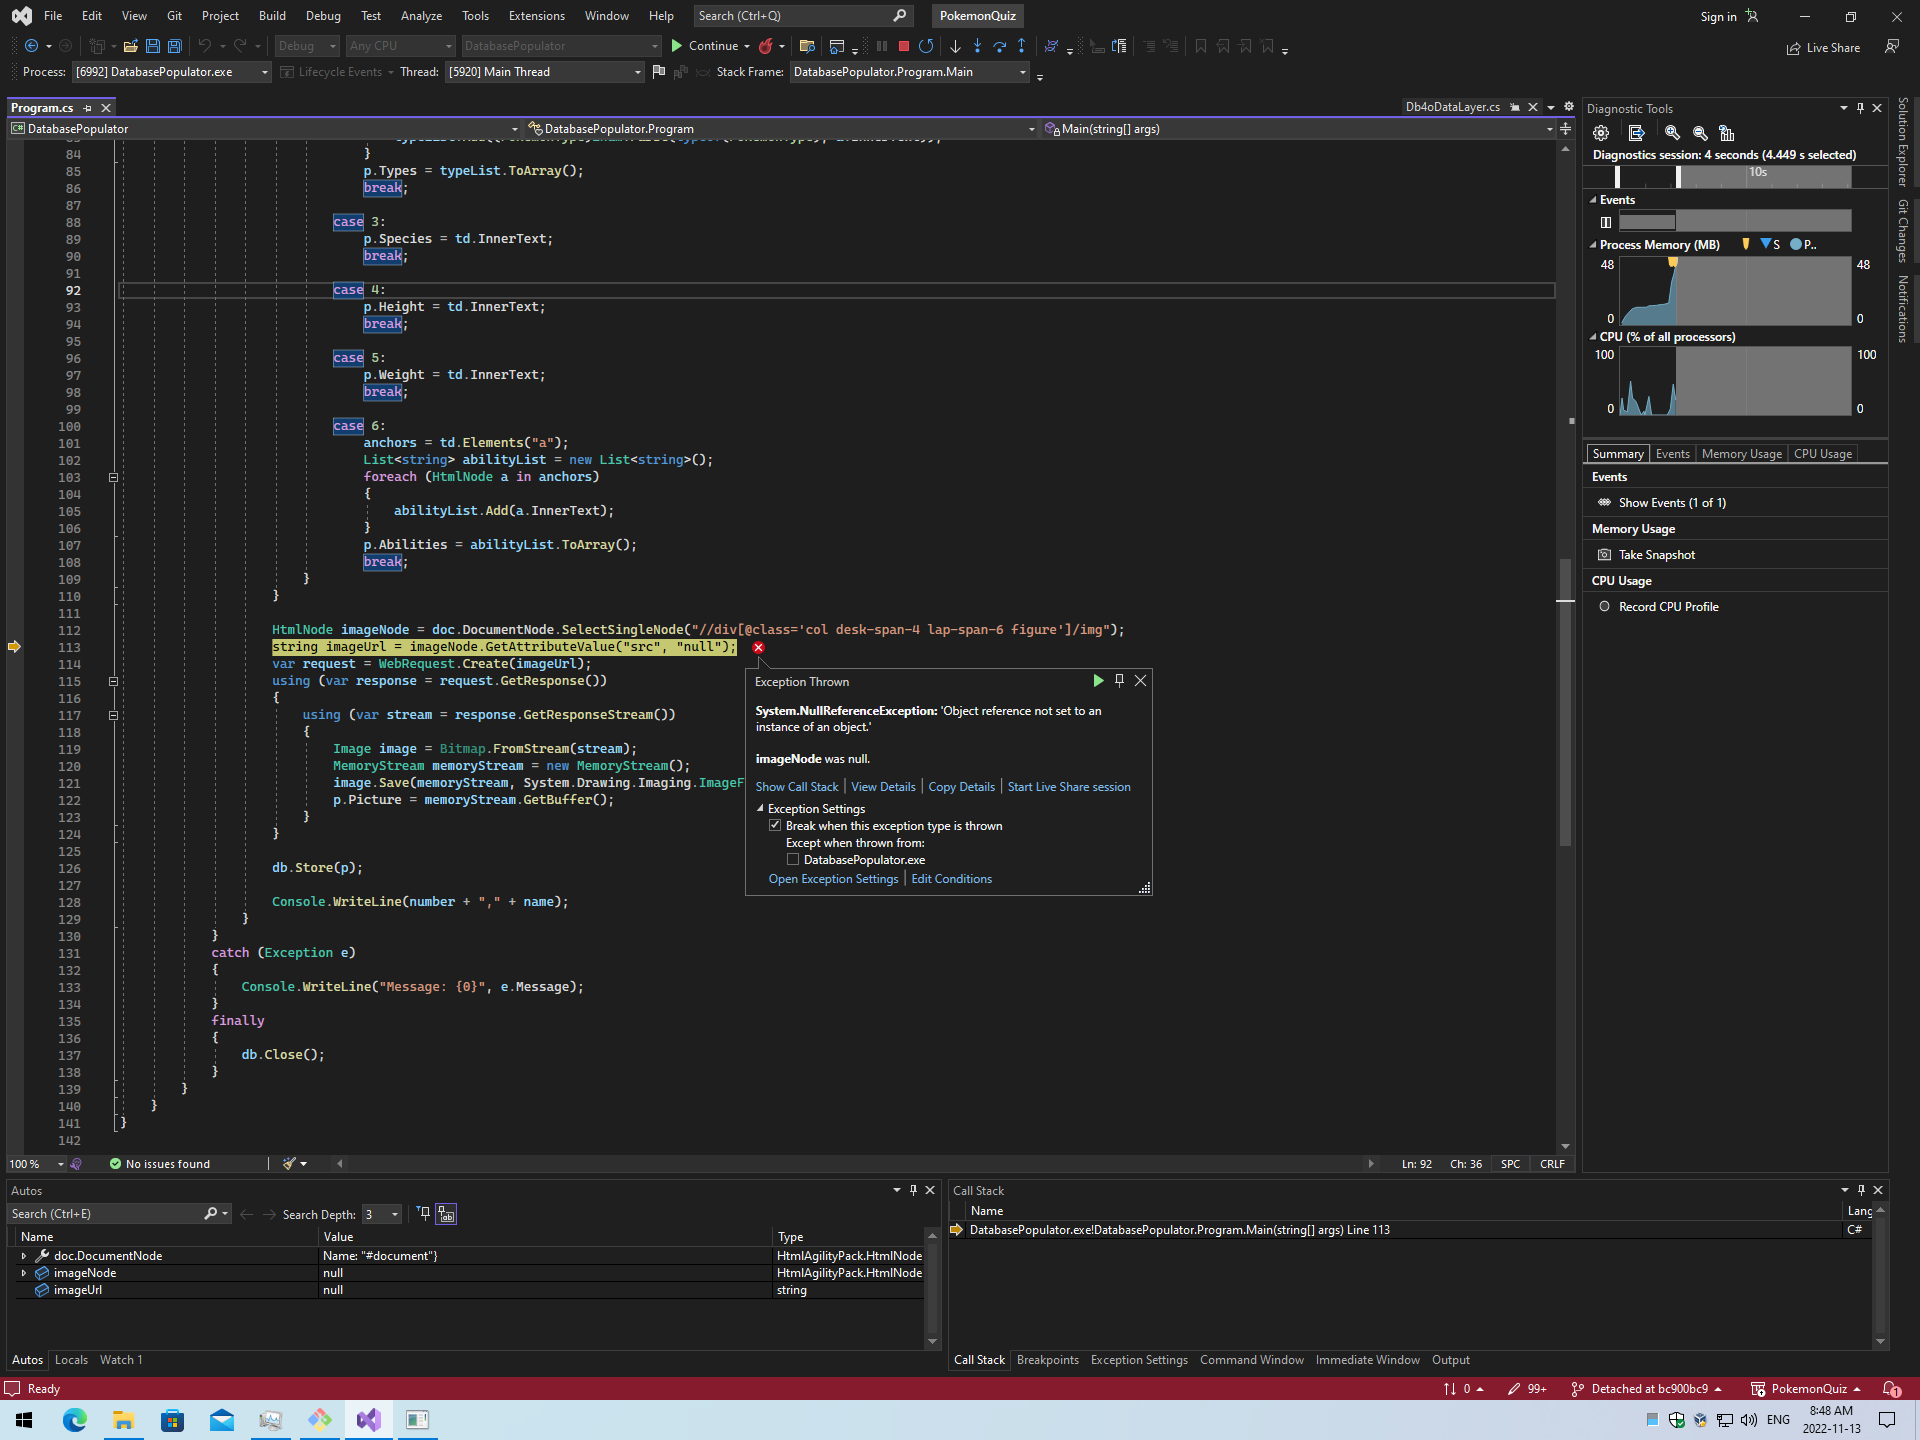Screen dimensions: 1920x1440
Task: Click Open Exception Settings link
Action: coord(833,879)
